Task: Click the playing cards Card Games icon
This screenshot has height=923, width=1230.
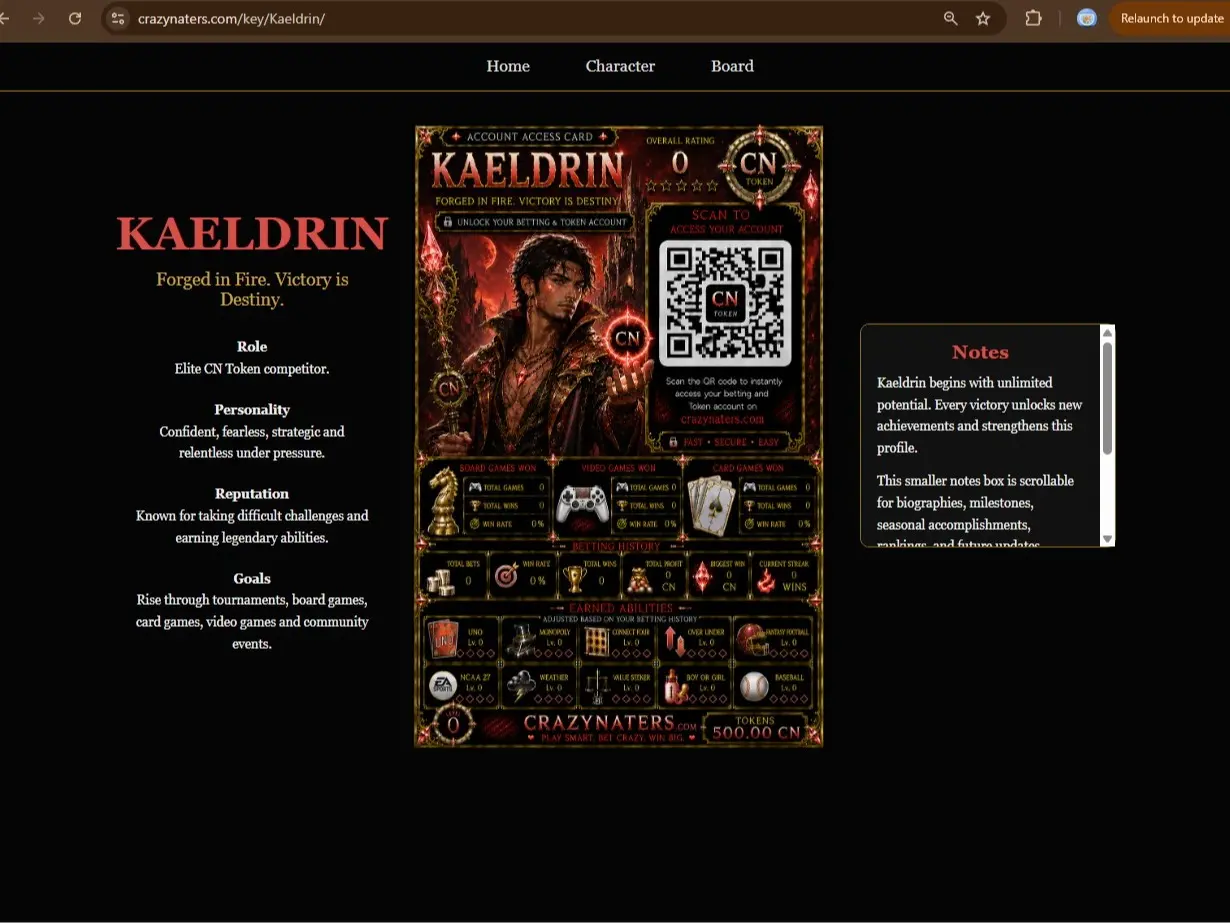Action: click(712, 504)
